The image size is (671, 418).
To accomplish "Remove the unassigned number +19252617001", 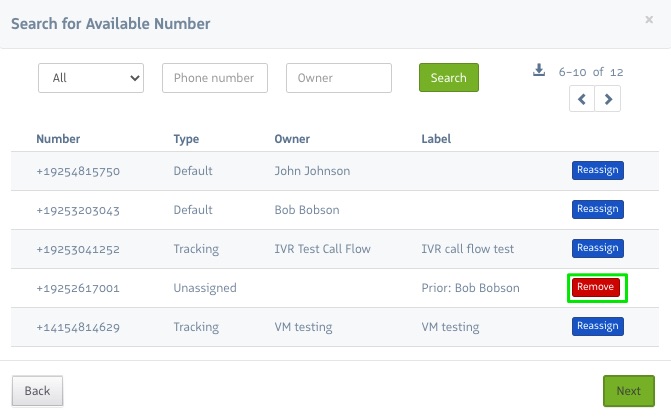I will coord(596,287).
